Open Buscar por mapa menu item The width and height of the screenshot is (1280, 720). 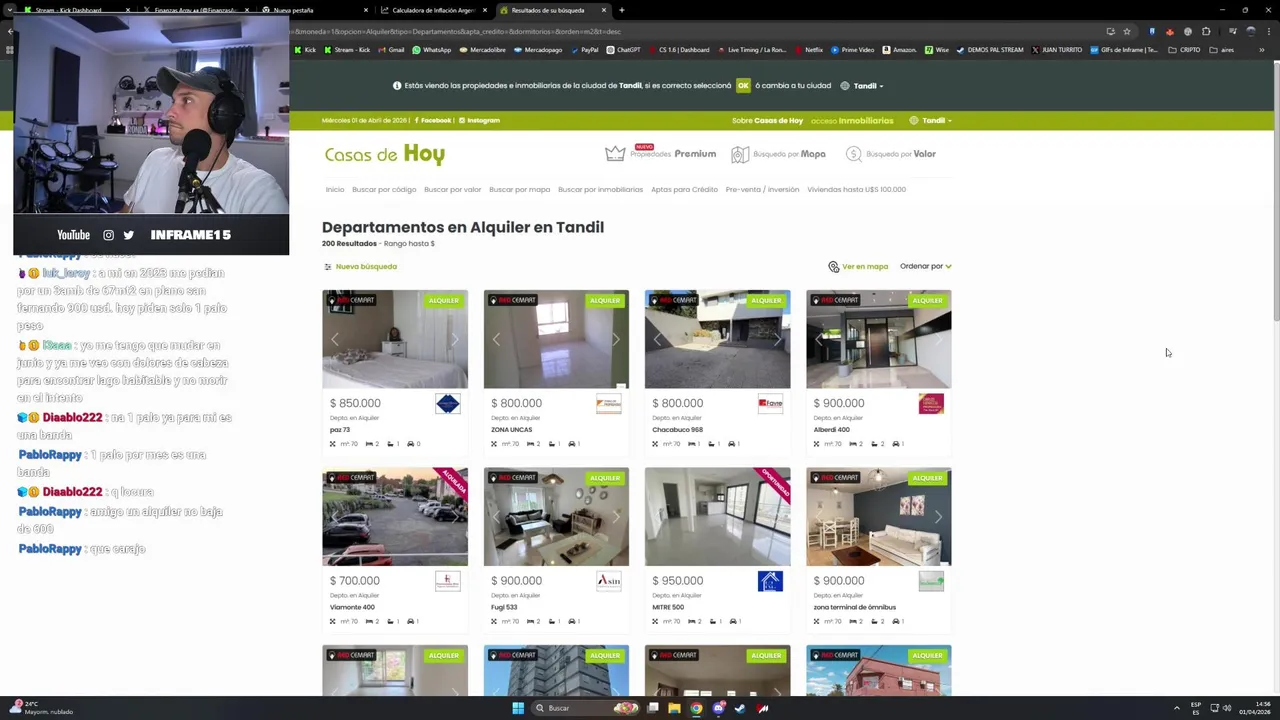point(519,190)
